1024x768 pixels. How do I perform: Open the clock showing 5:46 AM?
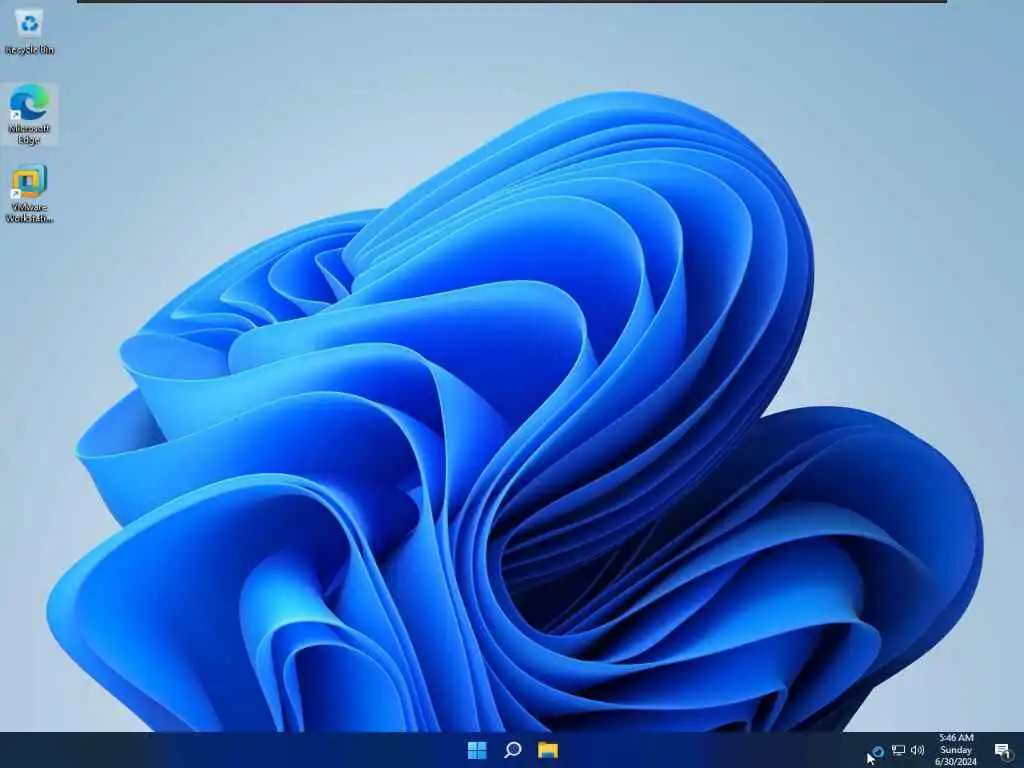click(956, 750)
